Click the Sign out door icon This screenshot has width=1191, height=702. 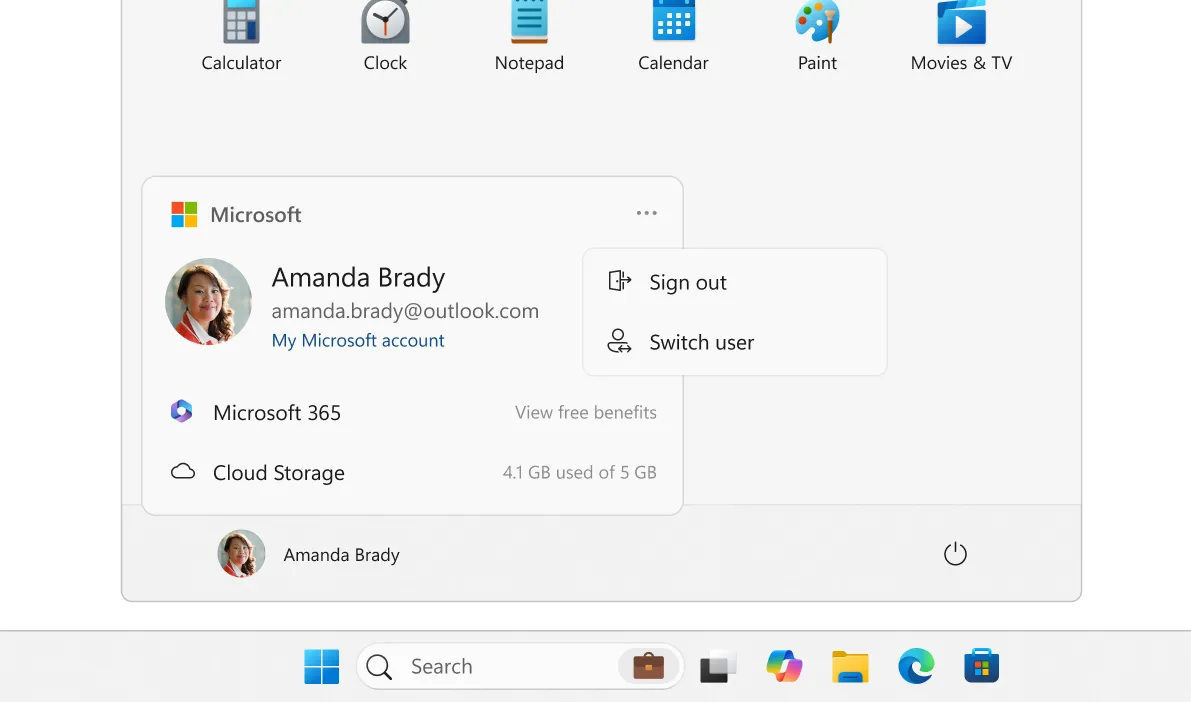pyautogui.click(x=620, y=281)
